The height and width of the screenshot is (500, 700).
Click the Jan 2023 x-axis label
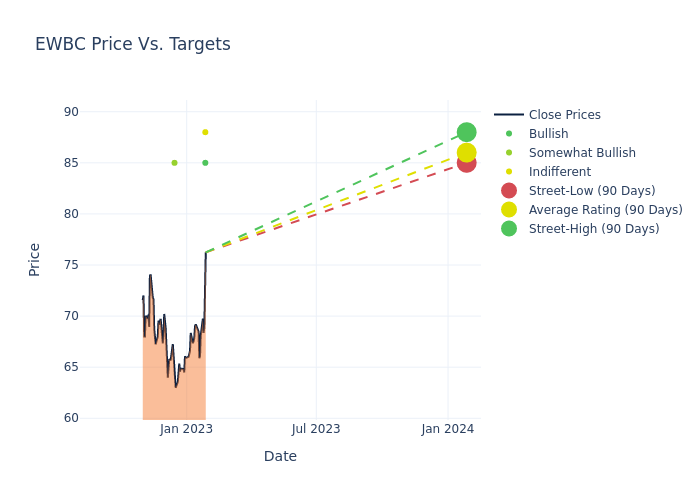(186, 430)
